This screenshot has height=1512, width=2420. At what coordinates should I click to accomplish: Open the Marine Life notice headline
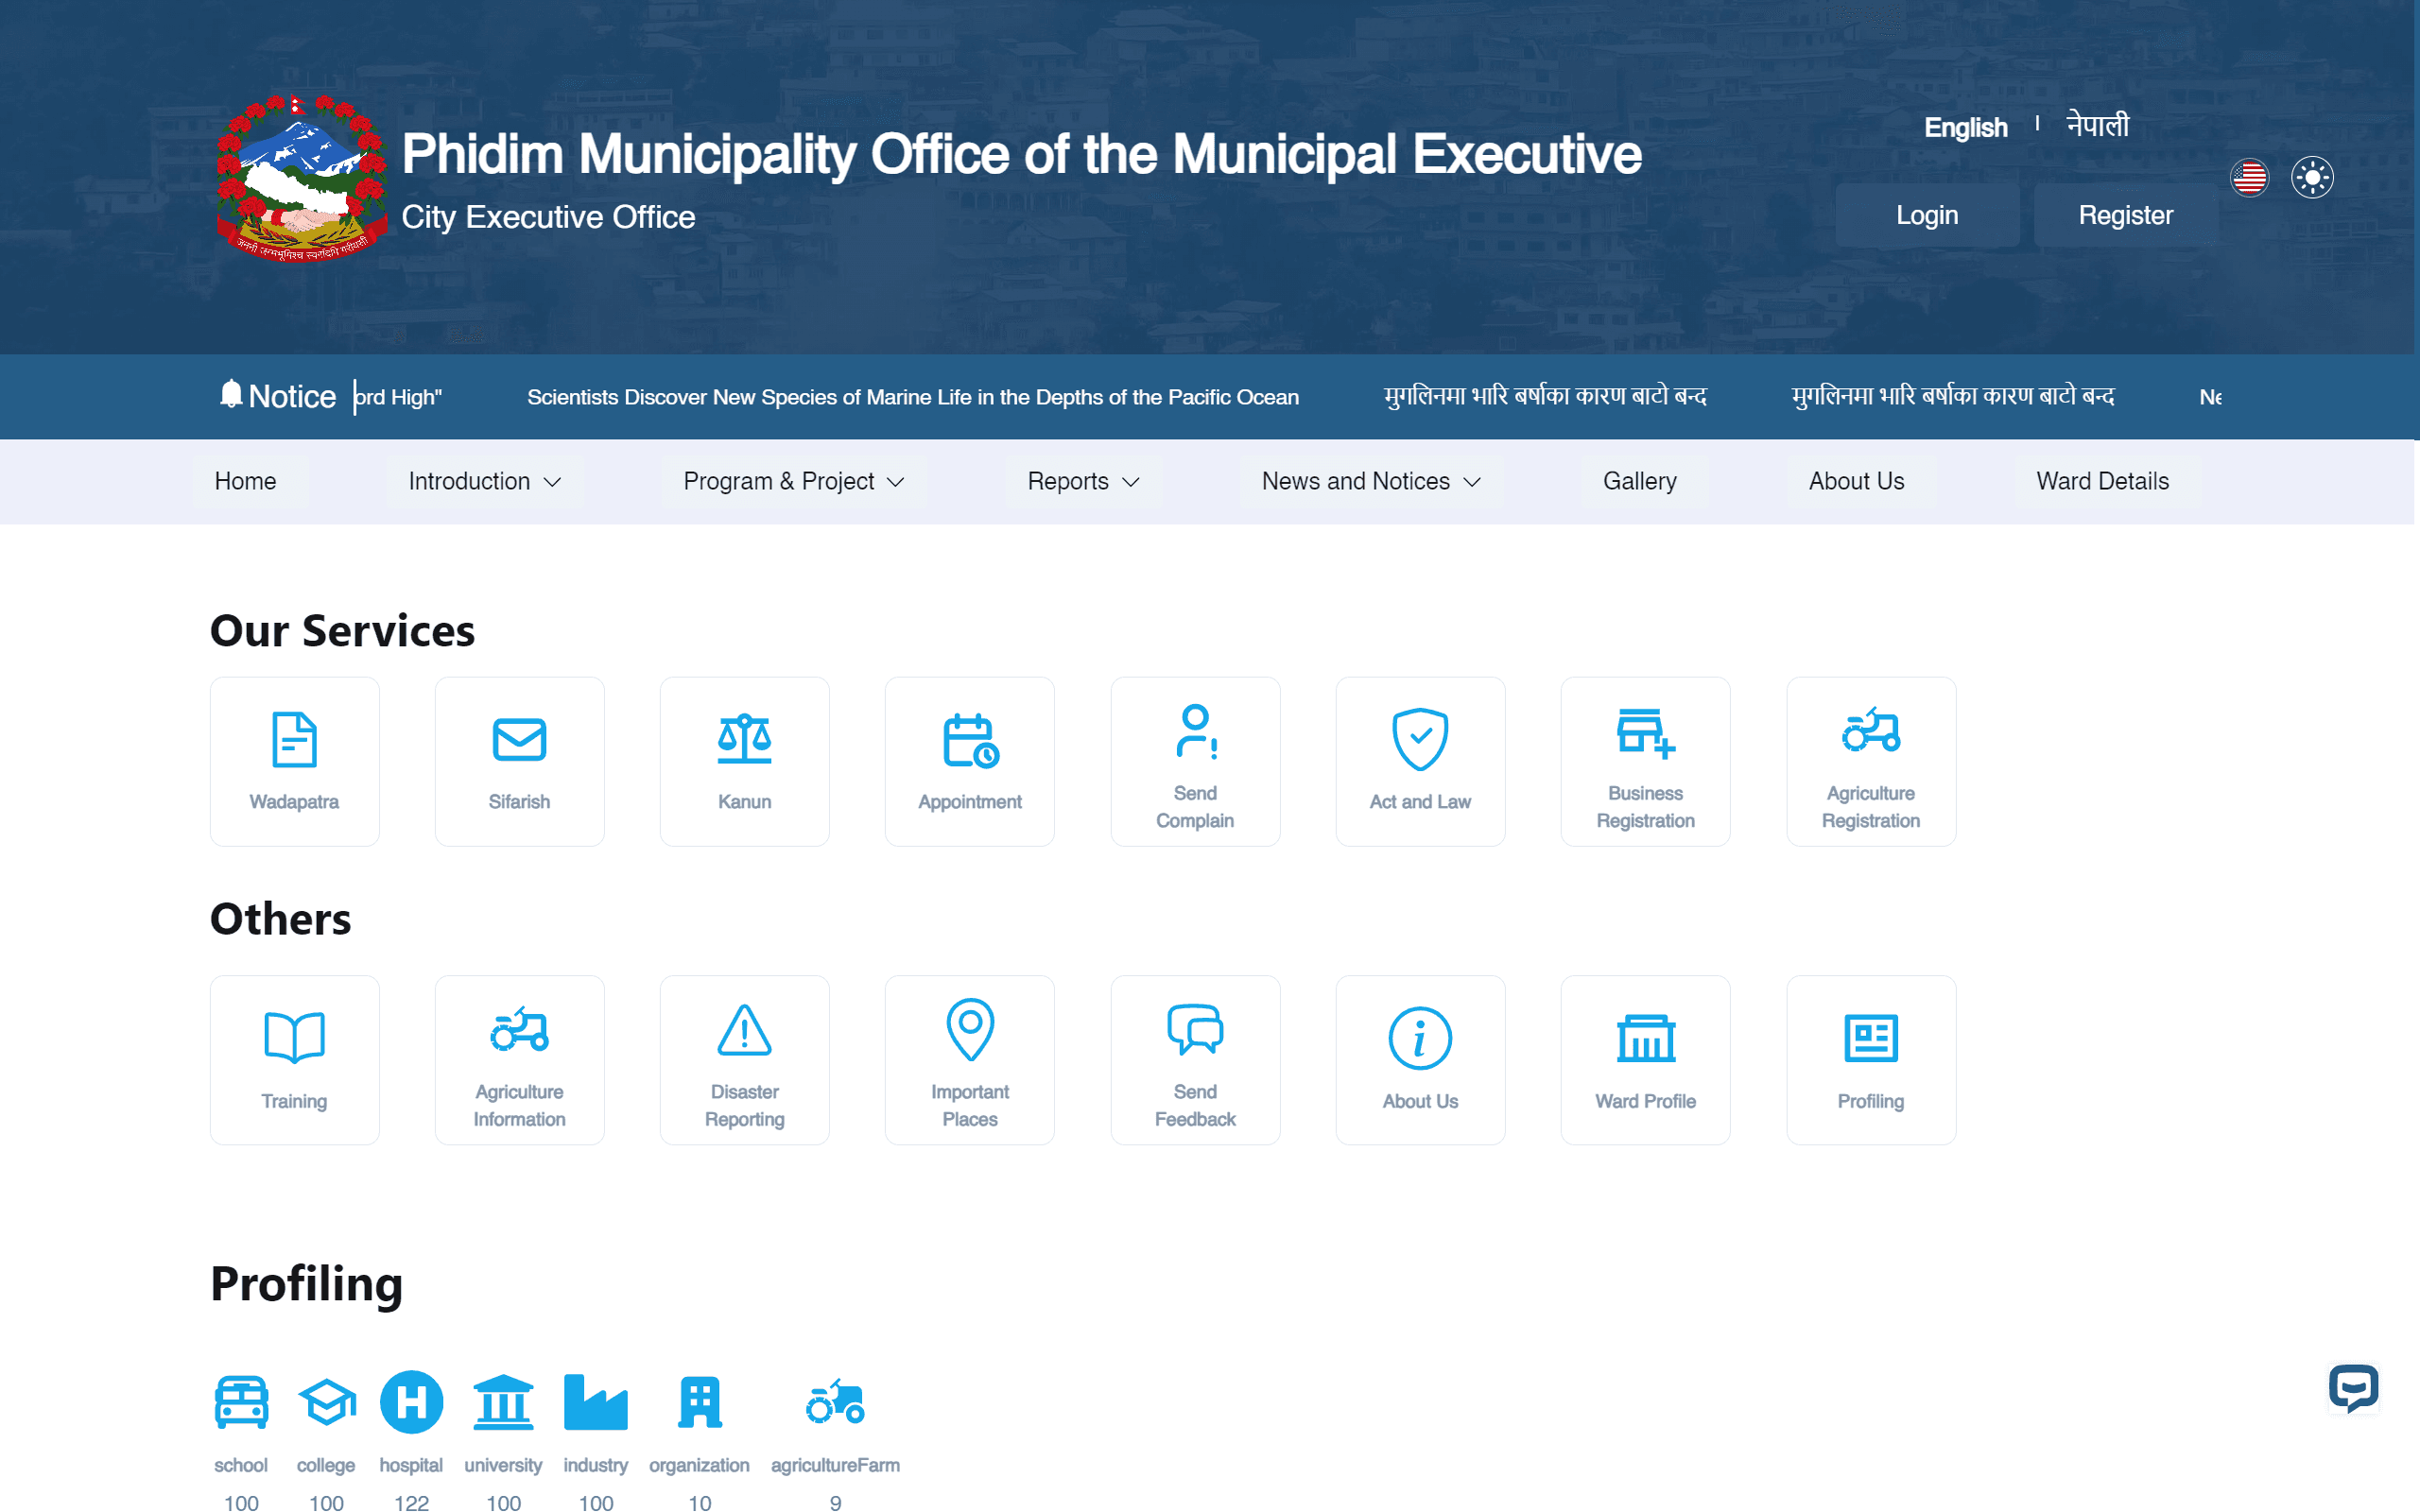click(912, 397)
